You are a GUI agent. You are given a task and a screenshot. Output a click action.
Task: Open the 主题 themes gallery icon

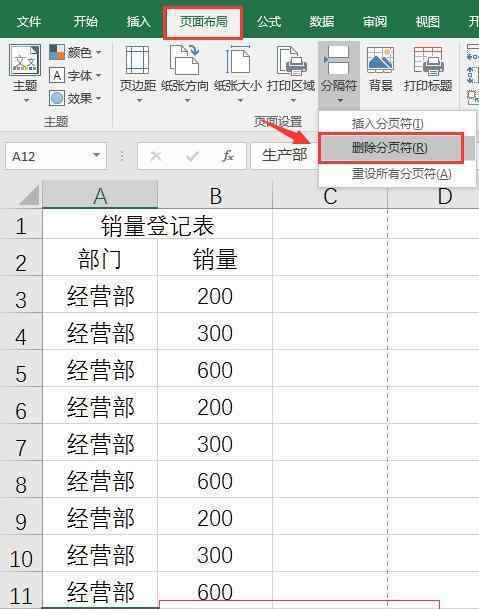pos(25,60)
